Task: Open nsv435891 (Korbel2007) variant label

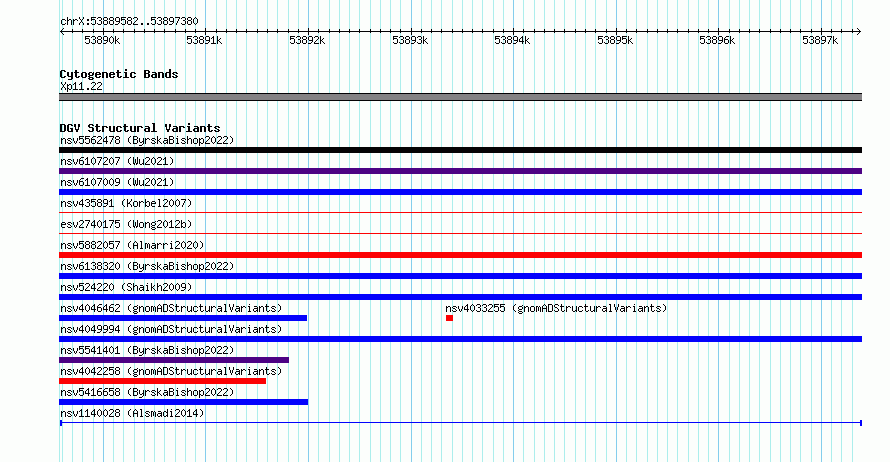Action: 126,203
